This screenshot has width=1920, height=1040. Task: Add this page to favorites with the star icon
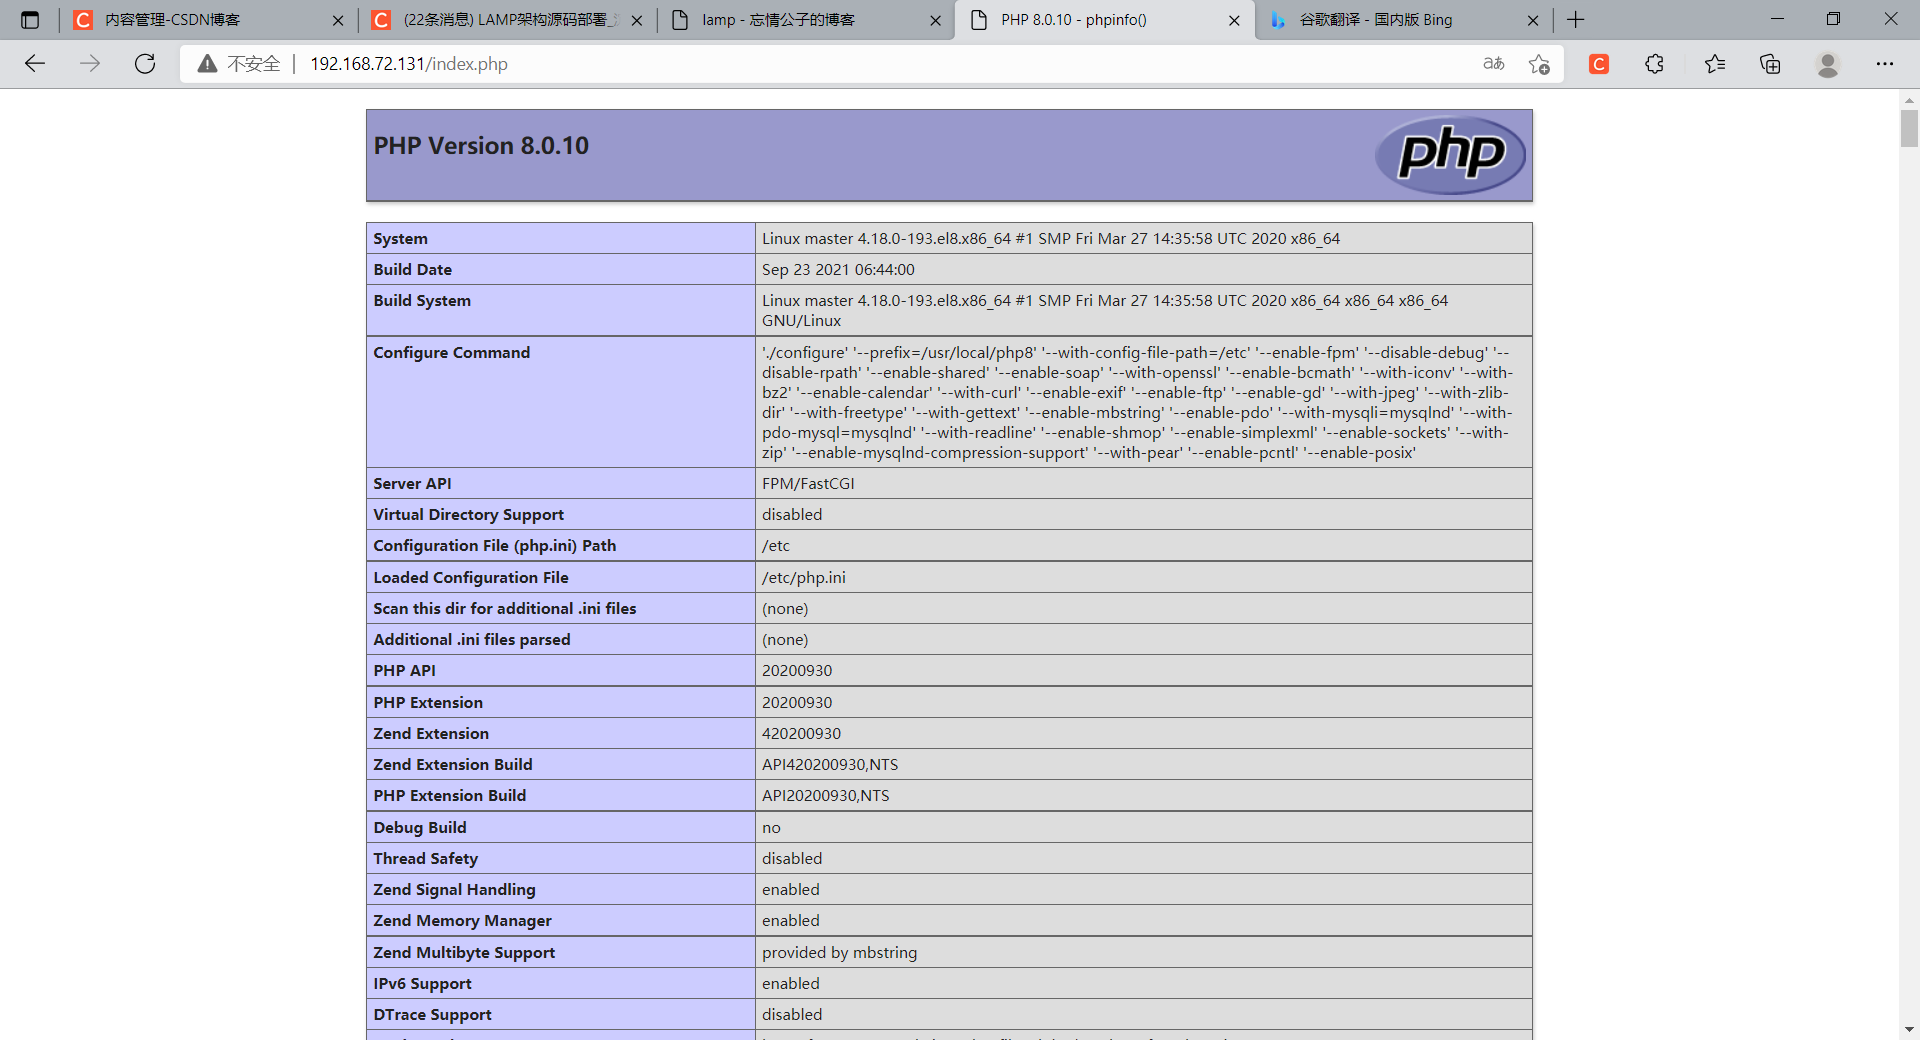coord(1539,64)
